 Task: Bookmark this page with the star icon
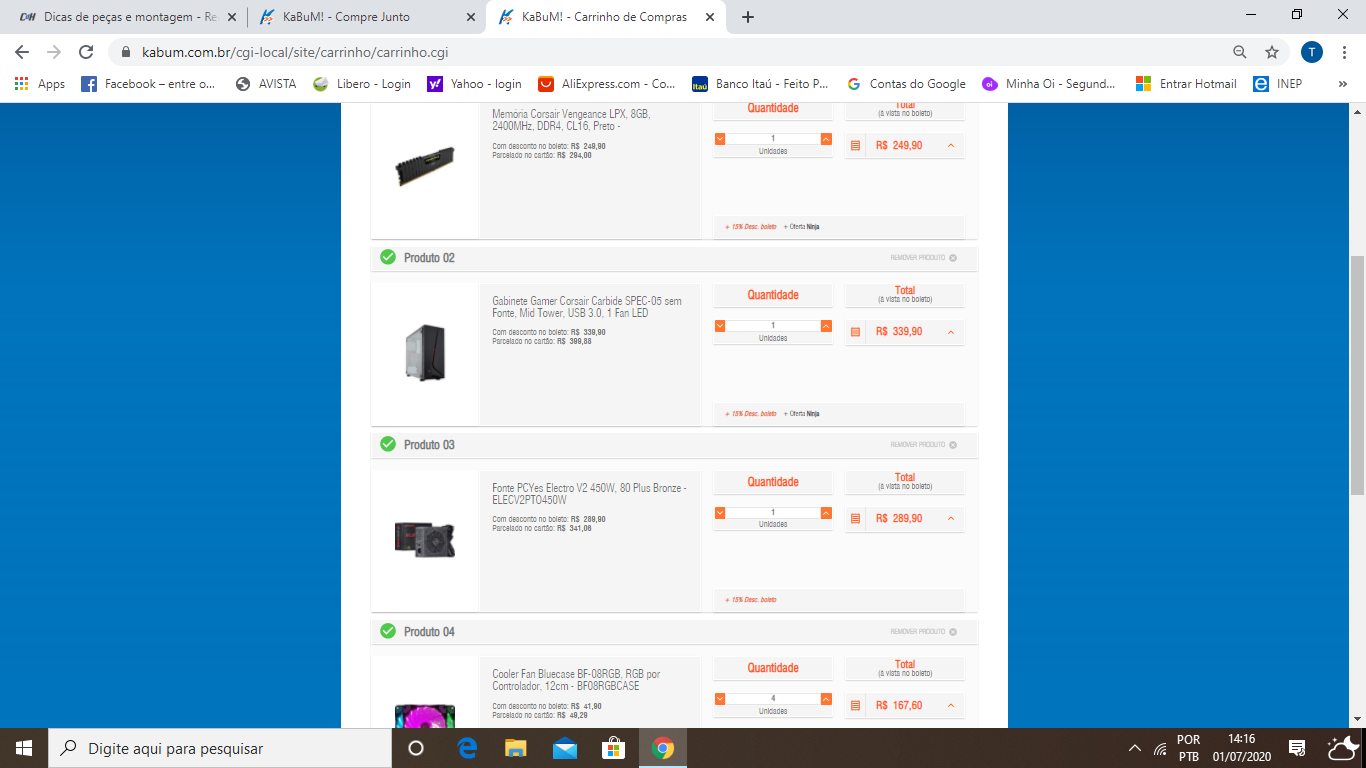click(x=1272, y=52)
